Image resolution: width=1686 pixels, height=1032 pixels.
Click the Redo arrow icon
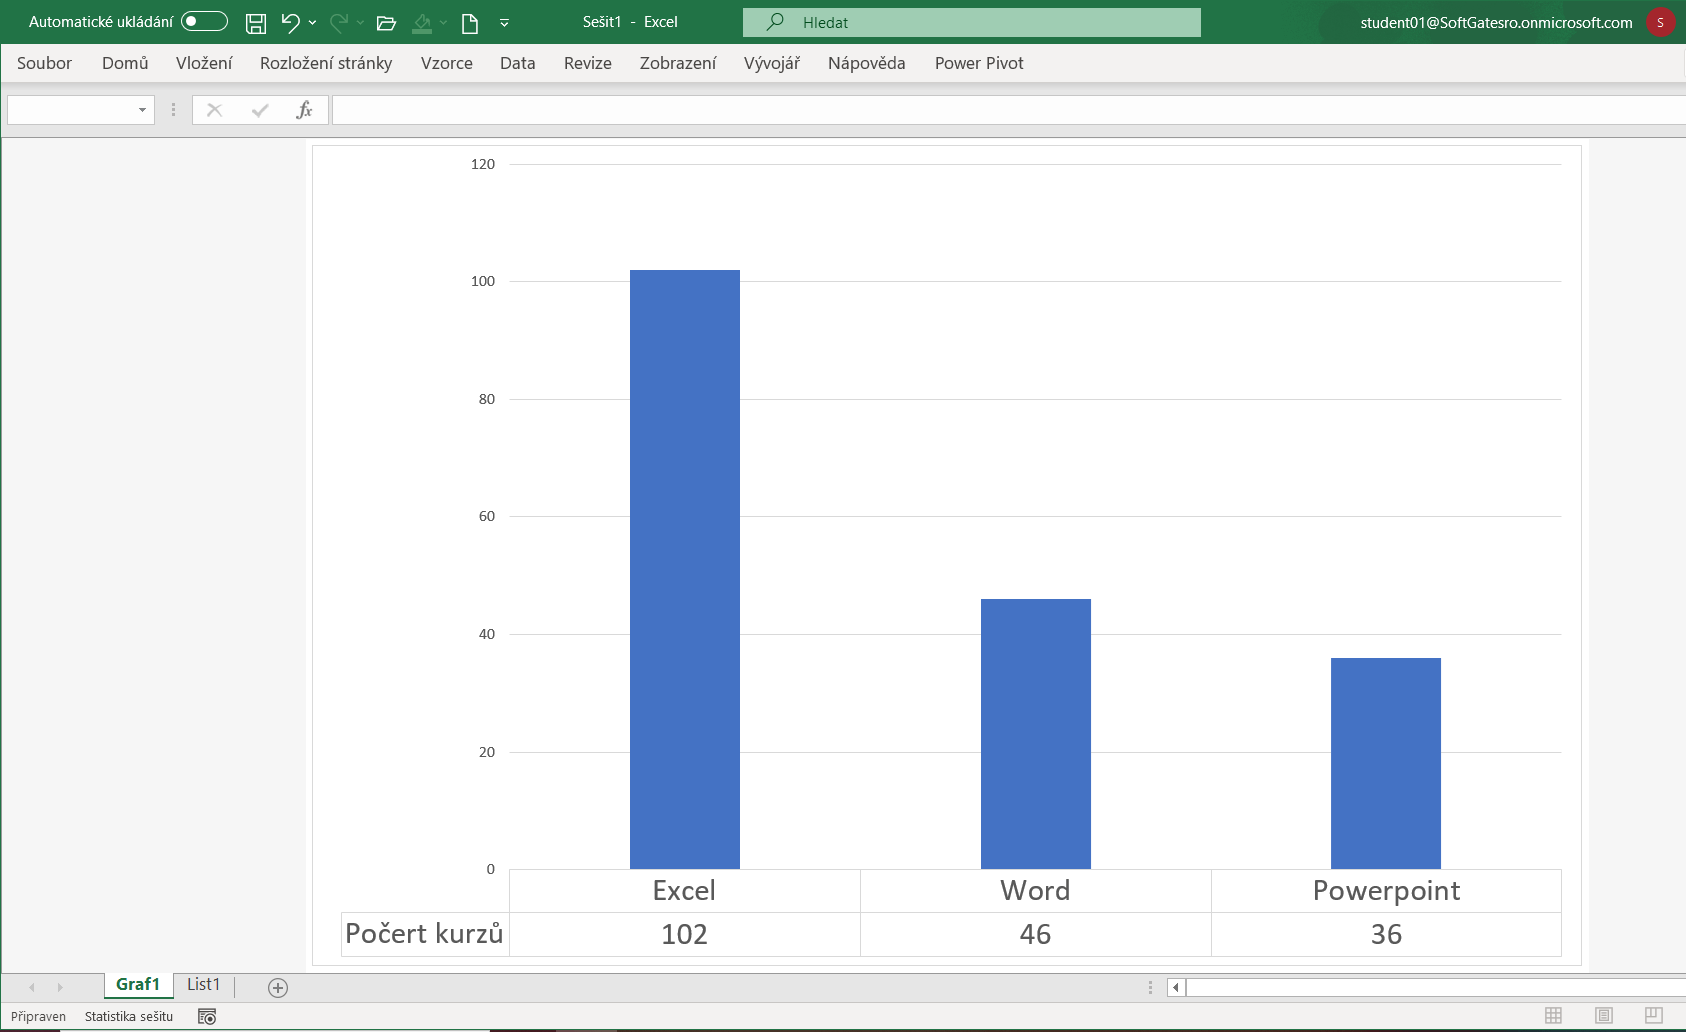point(338,22)
